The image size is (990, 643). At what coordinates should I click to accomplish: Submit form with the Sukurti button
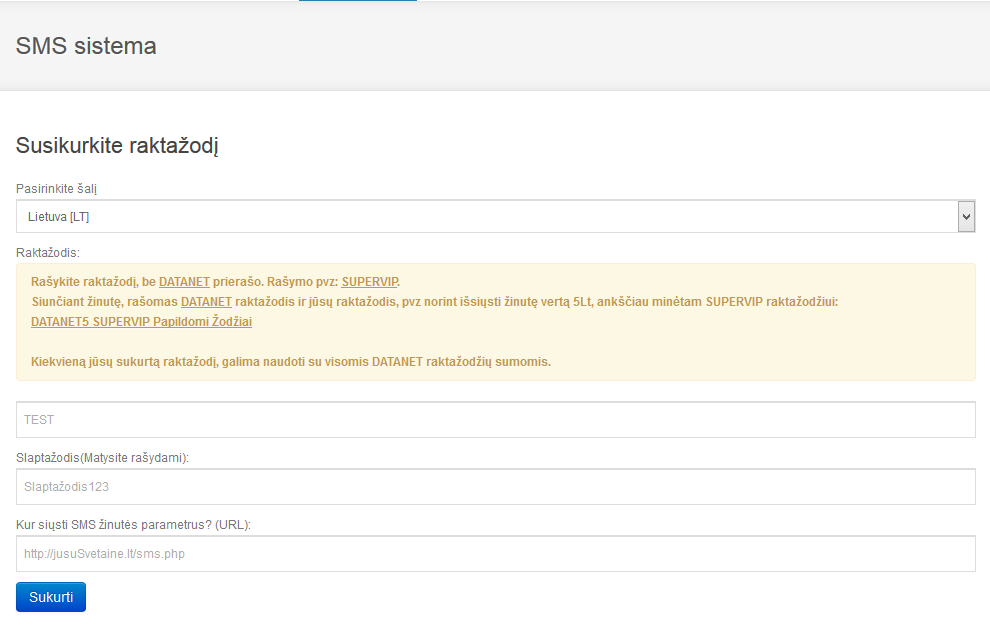(51, 597)
